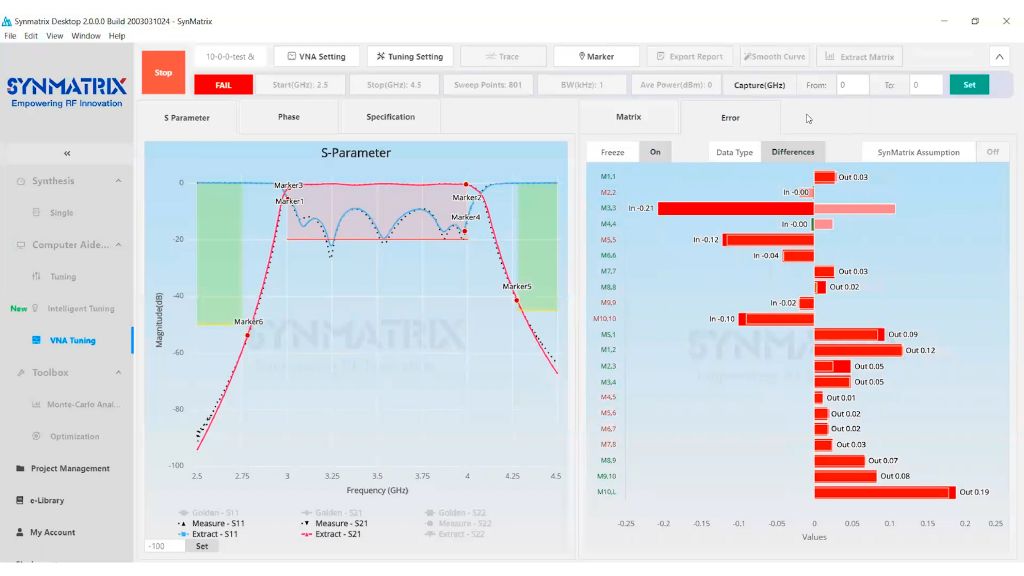Open the e-Library section
Screen dimensions: 1024x576
coord(46,500)
